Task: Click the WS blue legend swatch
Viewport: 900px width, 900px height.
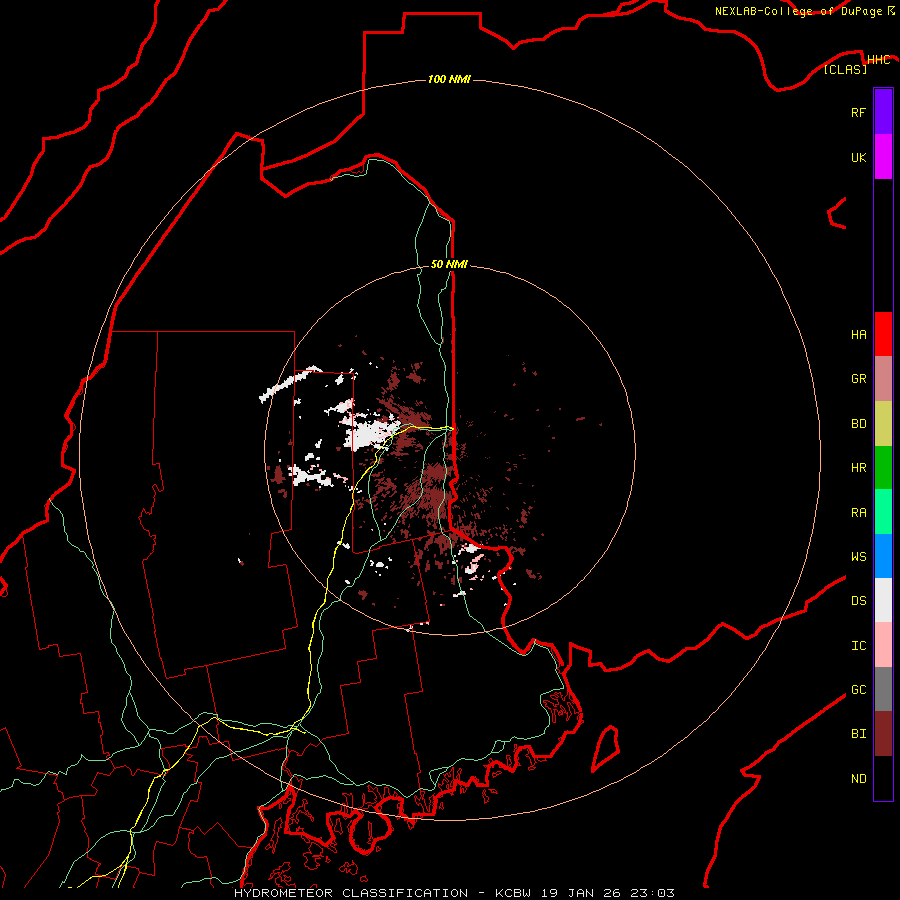Action: click(883, 556)
